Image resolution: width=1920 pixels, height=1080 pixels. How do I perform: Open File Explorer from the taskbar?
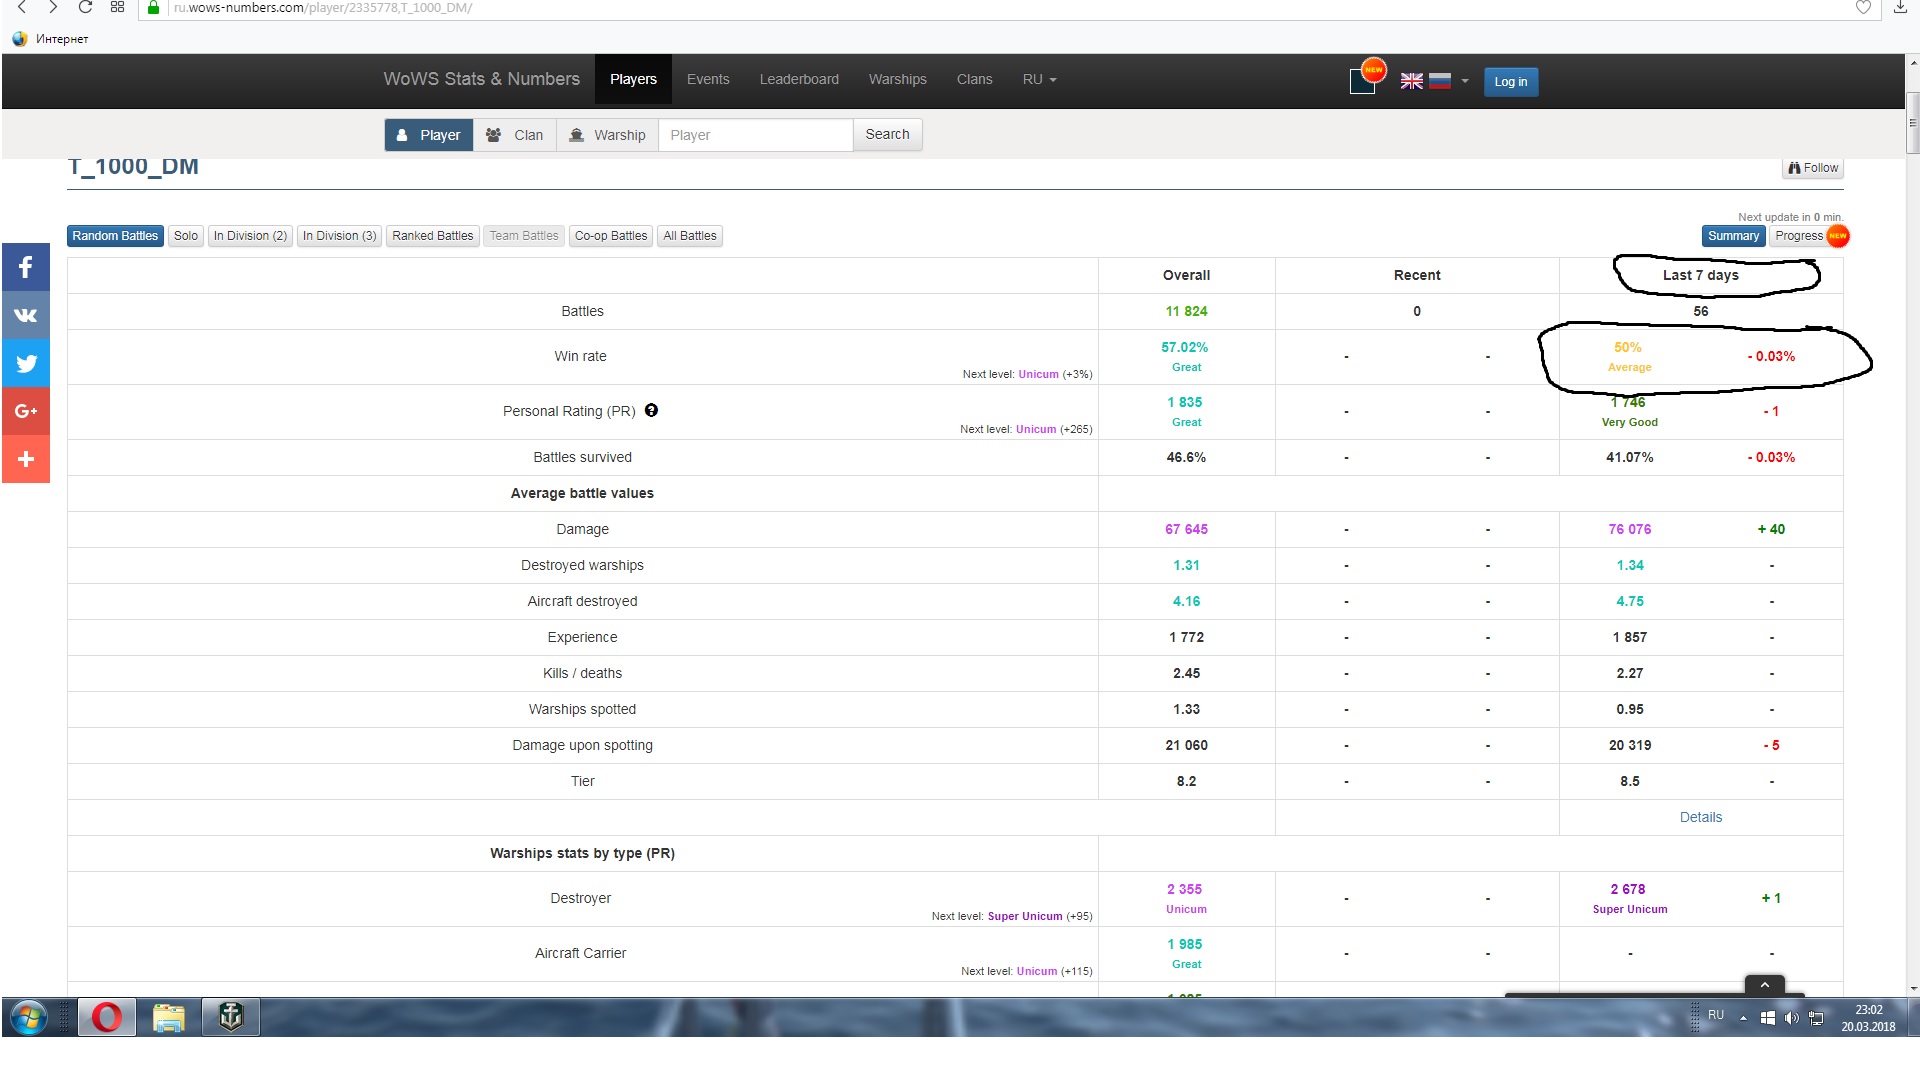pyautogui.click(x=168, y=1018)
